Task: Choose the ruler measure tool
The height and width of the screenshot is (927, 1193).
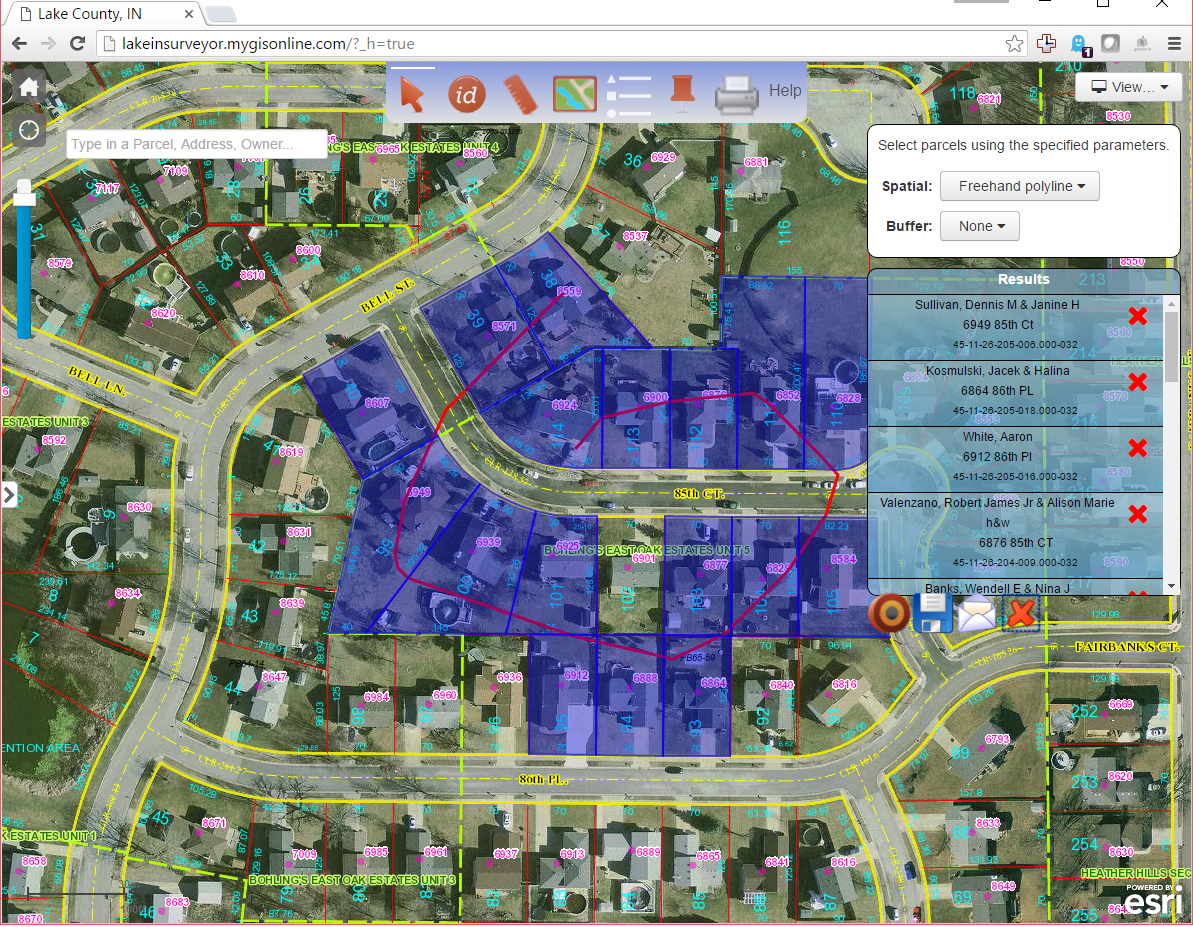Action: pyautogui.click(x=520, y=94)
